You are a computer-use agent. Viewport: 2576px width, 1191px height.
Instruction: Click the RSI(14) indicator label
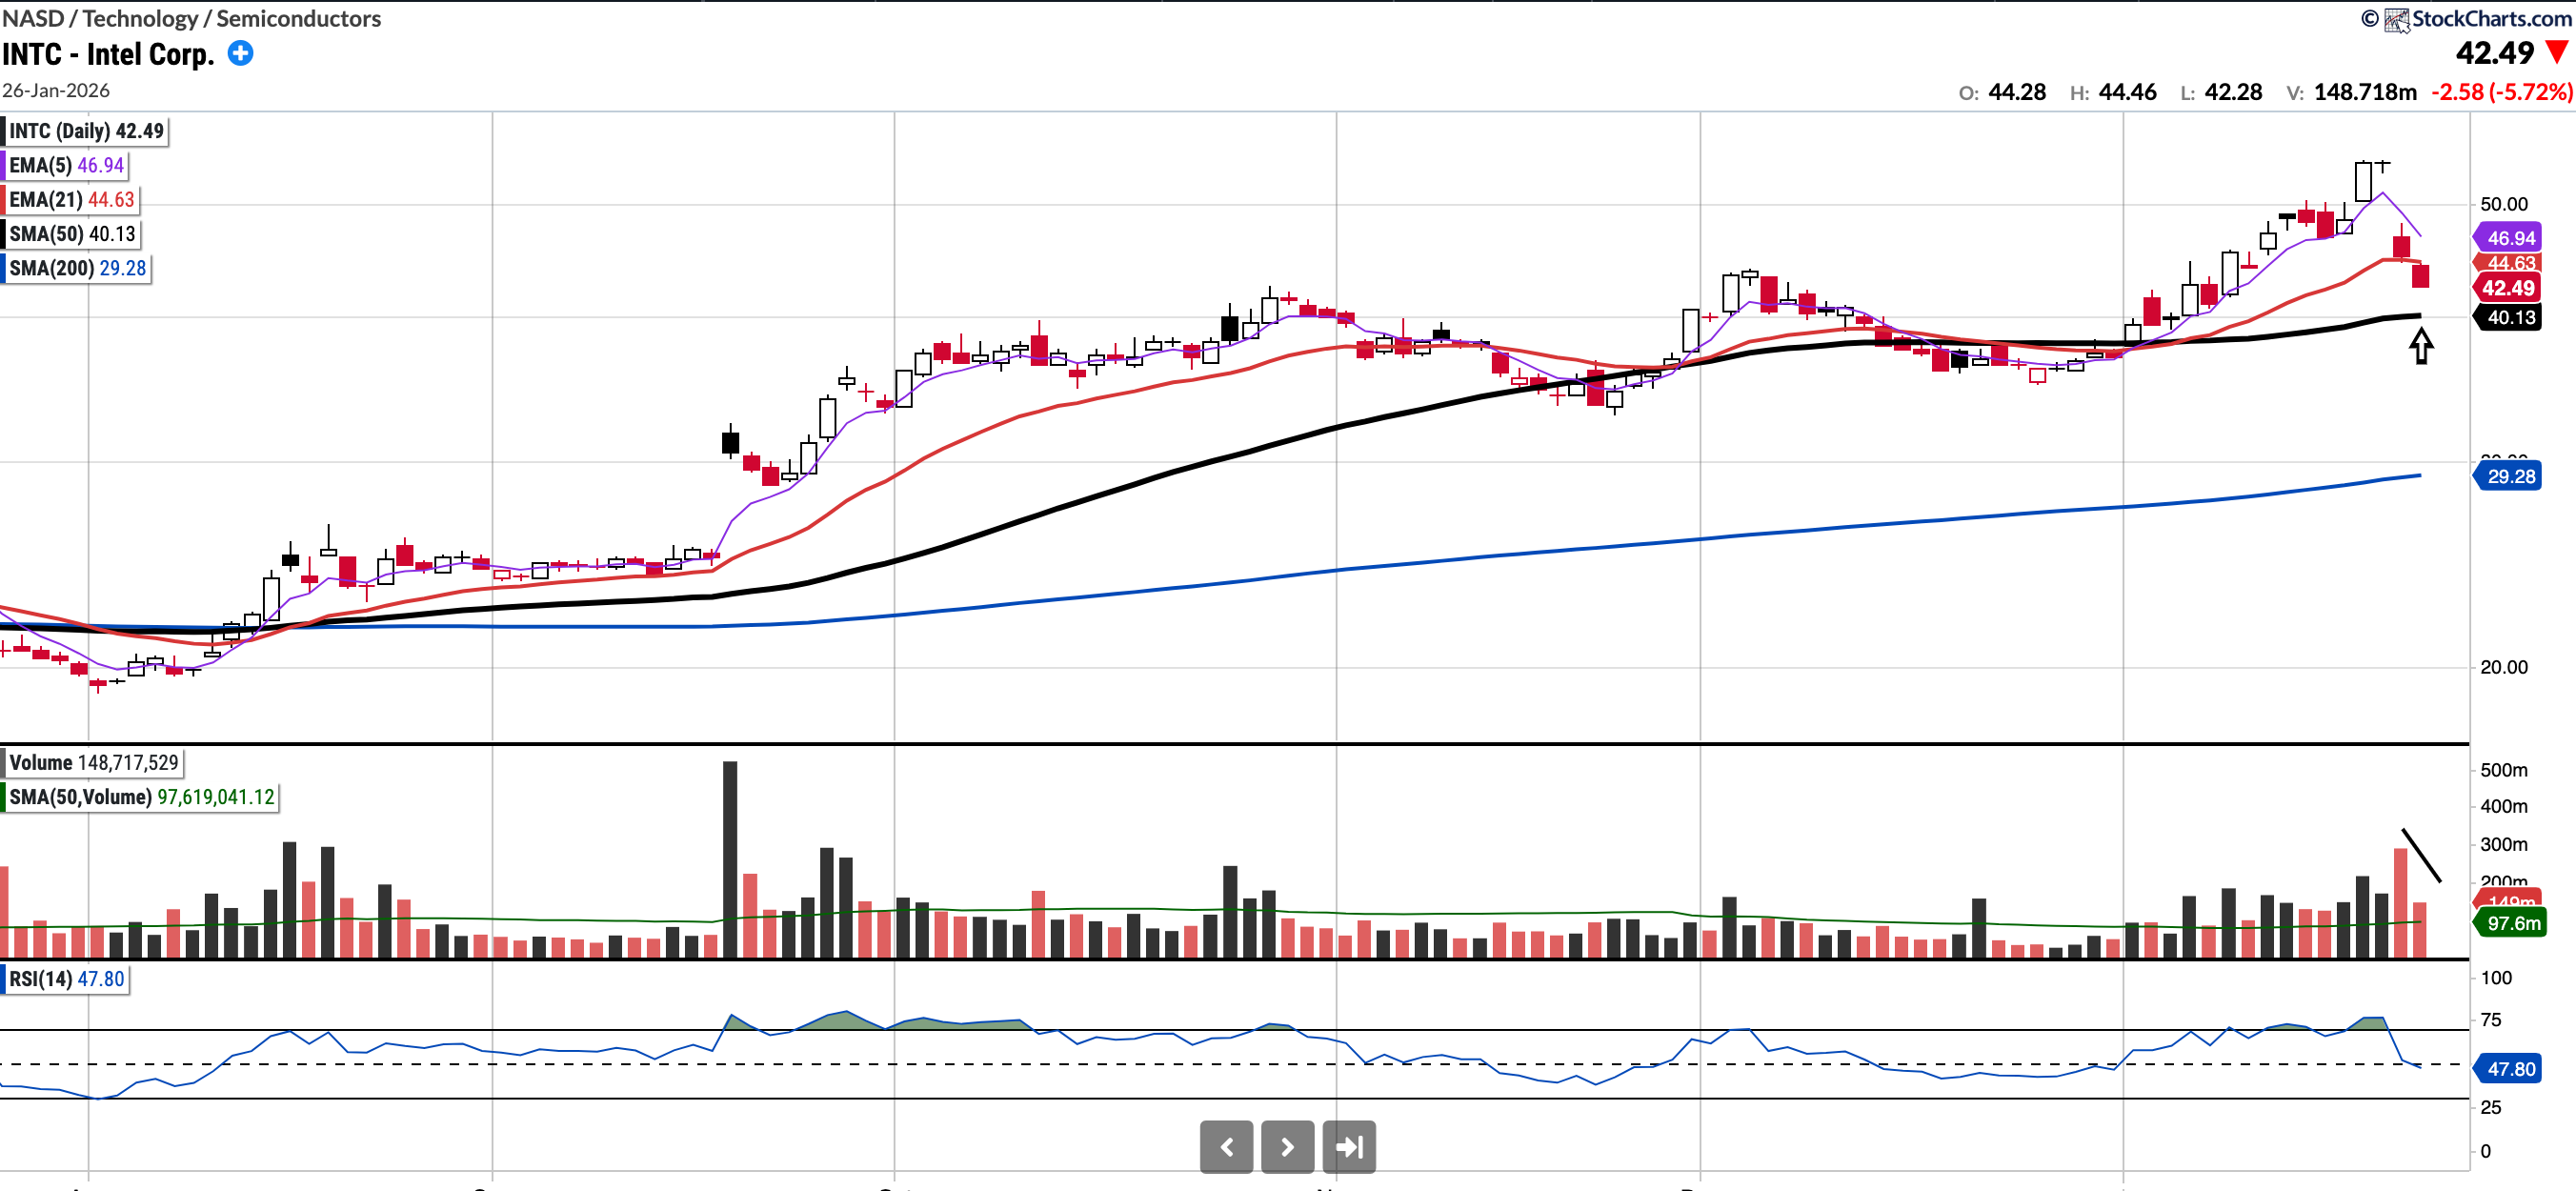67,978
